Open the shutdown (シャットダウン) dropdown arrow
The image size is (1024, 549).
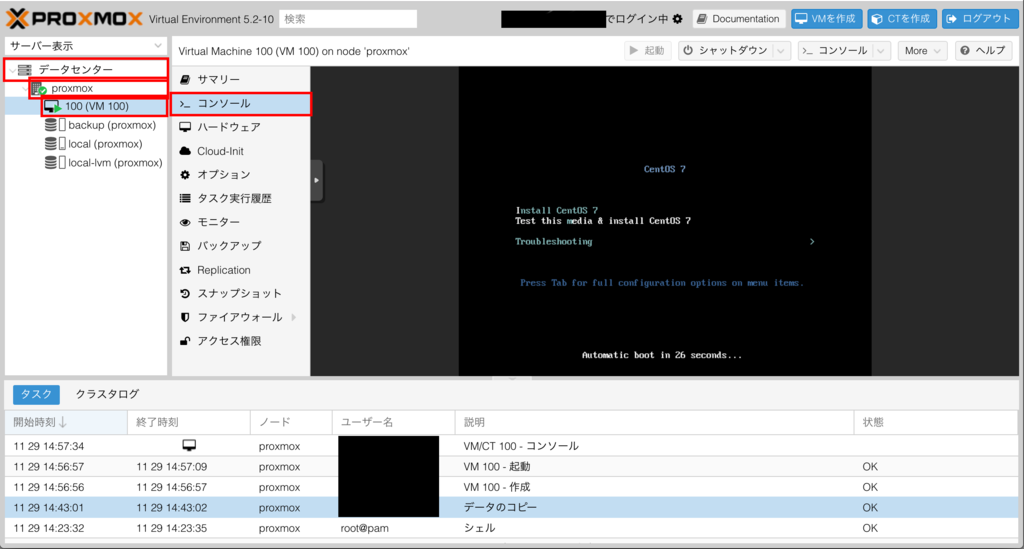coord(781,51)
